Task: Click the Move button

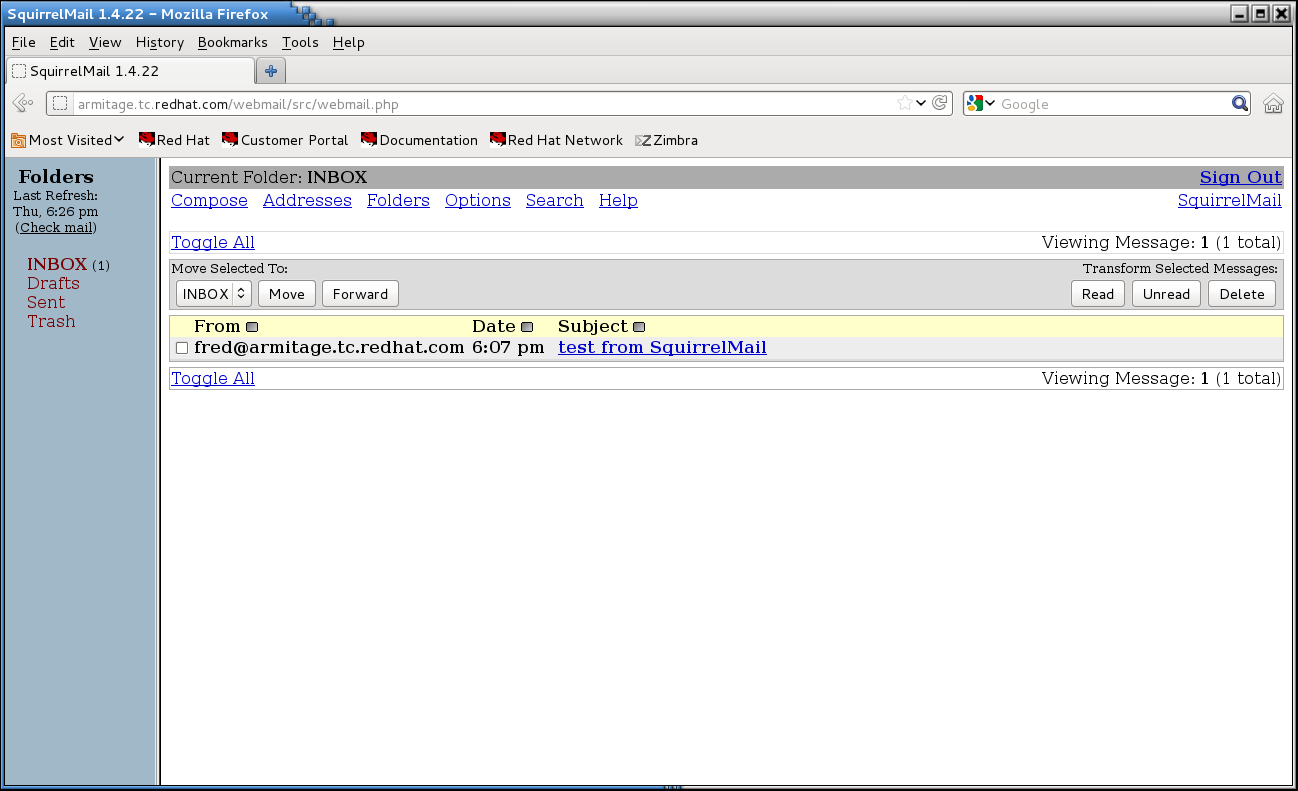Action: (x=287, y=294)
